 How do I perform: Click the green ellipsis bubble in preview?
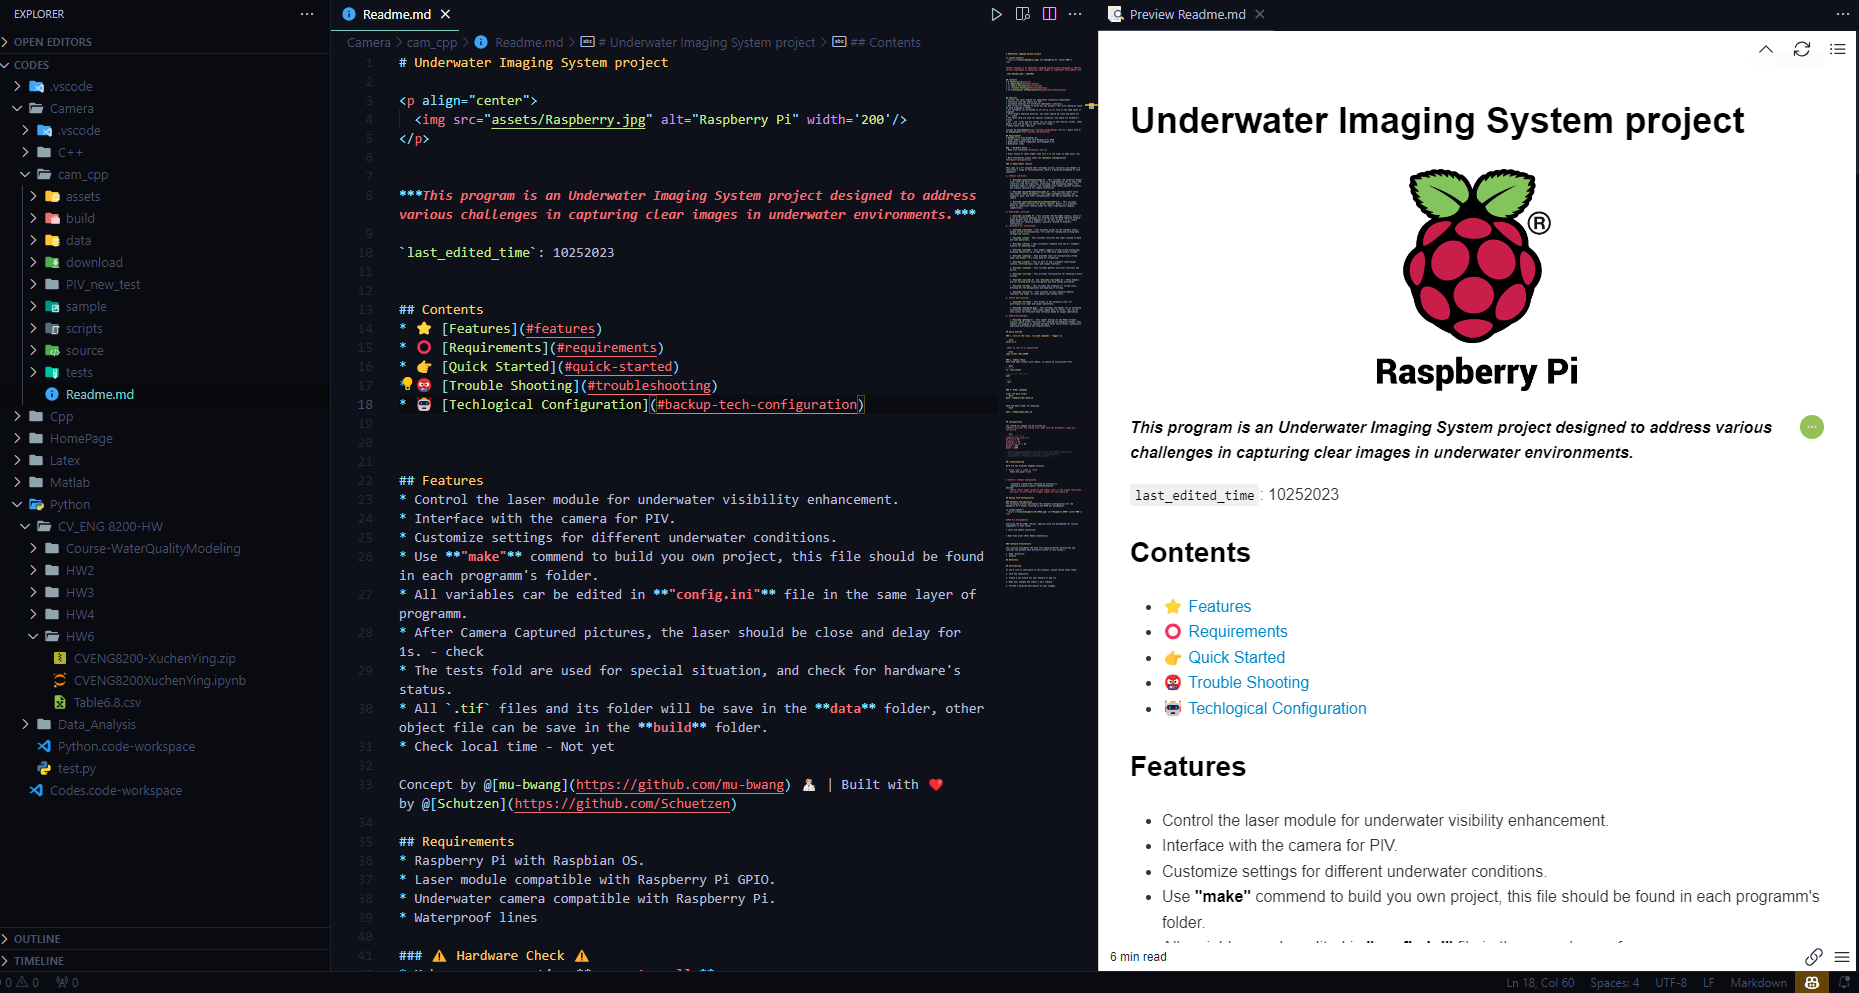coord(1812,427)
